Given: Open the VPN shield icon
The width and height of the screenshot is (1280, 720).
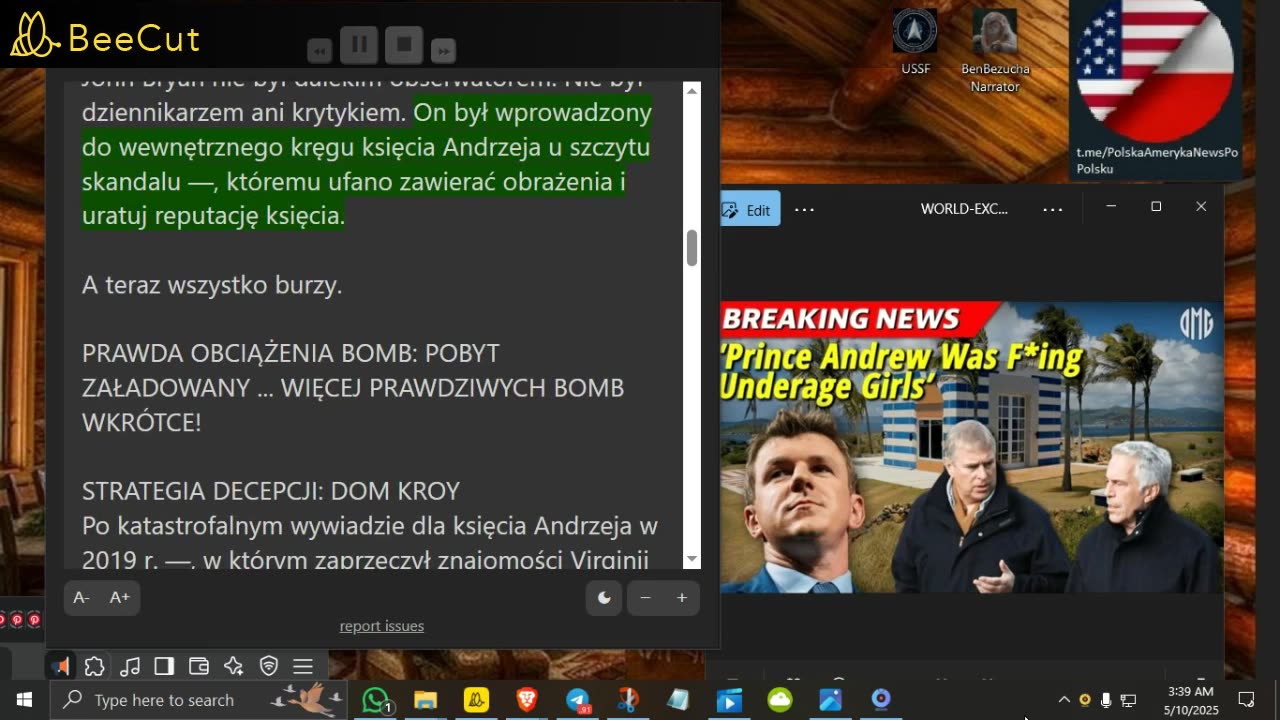Looking at the screenshot, I should coord(268,666).
